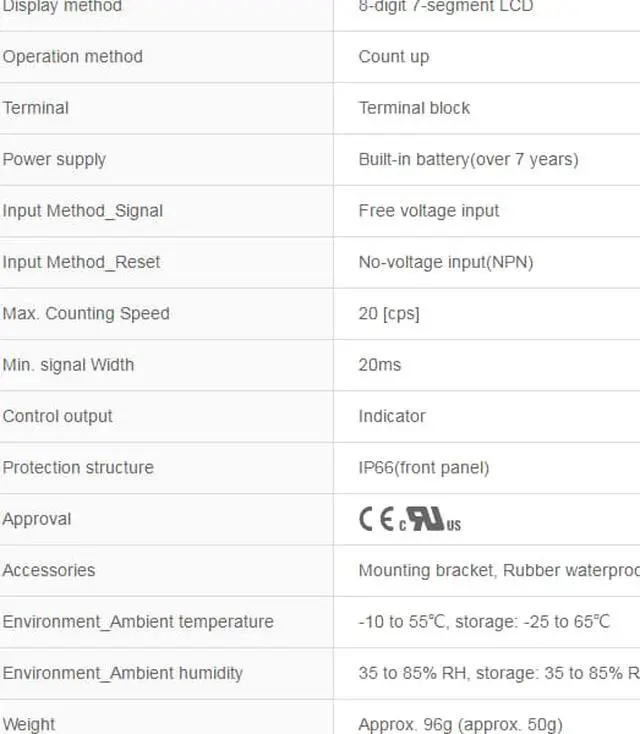Select the Environment_Ambient humidity label
This screenshot has width=640, height=734.
(123, 673)
